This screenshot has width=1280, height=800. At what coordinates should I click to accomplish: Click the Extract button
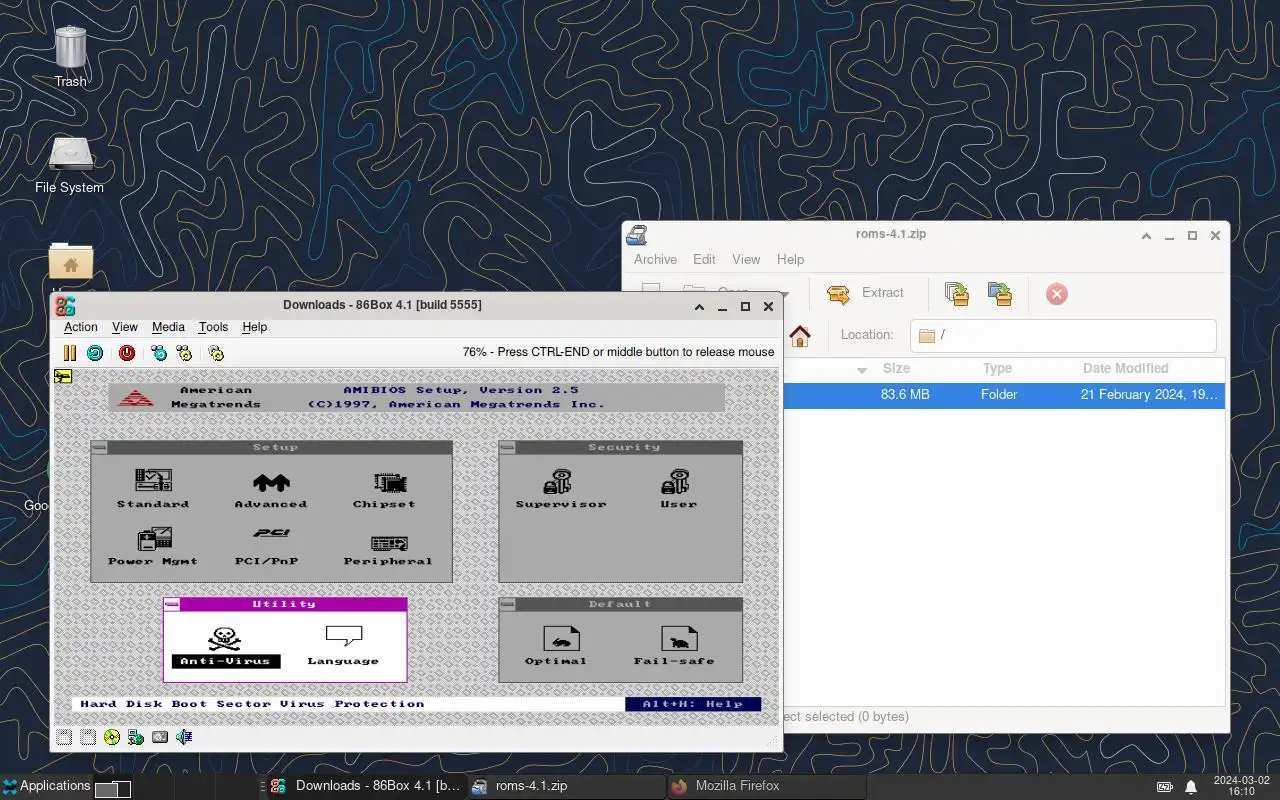[865, 293]
